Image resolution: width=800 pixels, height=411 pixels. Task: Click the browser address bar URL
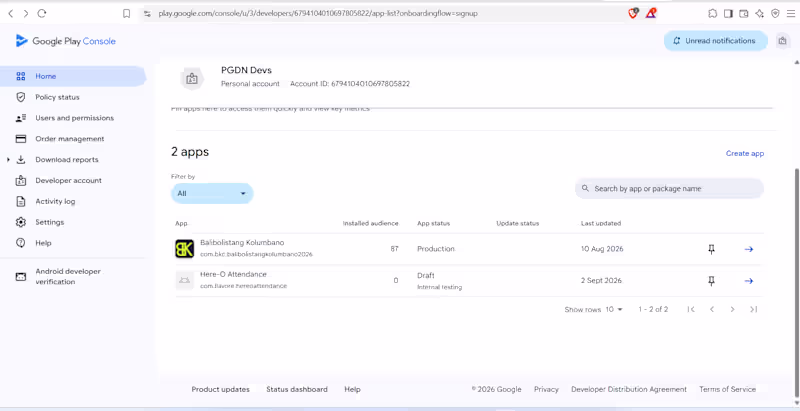(318, 14)
